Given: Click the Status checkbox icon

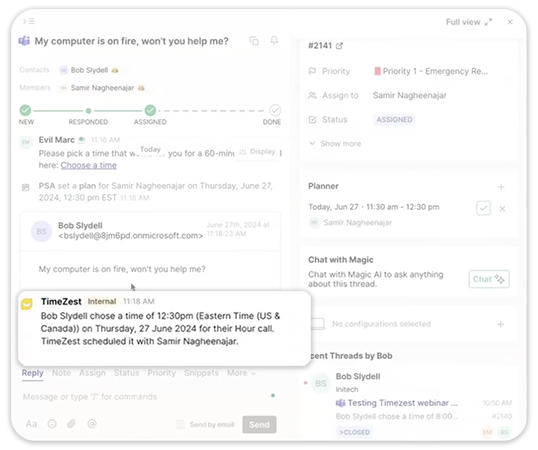Looking at the screenshot, I should point(312,120).
